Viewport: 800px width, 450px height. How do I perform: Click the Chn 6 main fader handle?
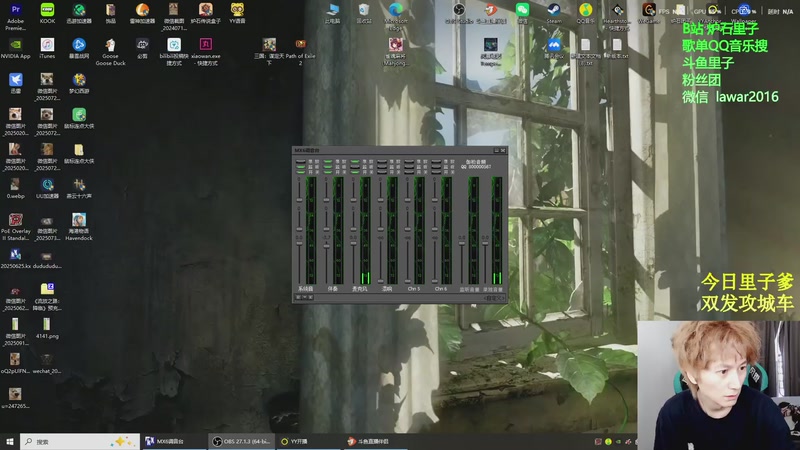coord(435,281)
